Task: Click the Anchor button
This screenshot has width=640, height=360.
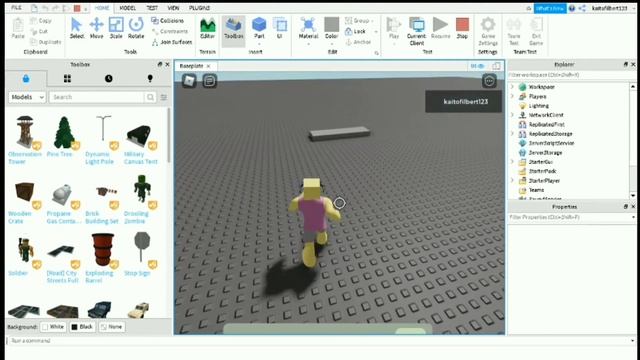Action: [x=358, y=42]
